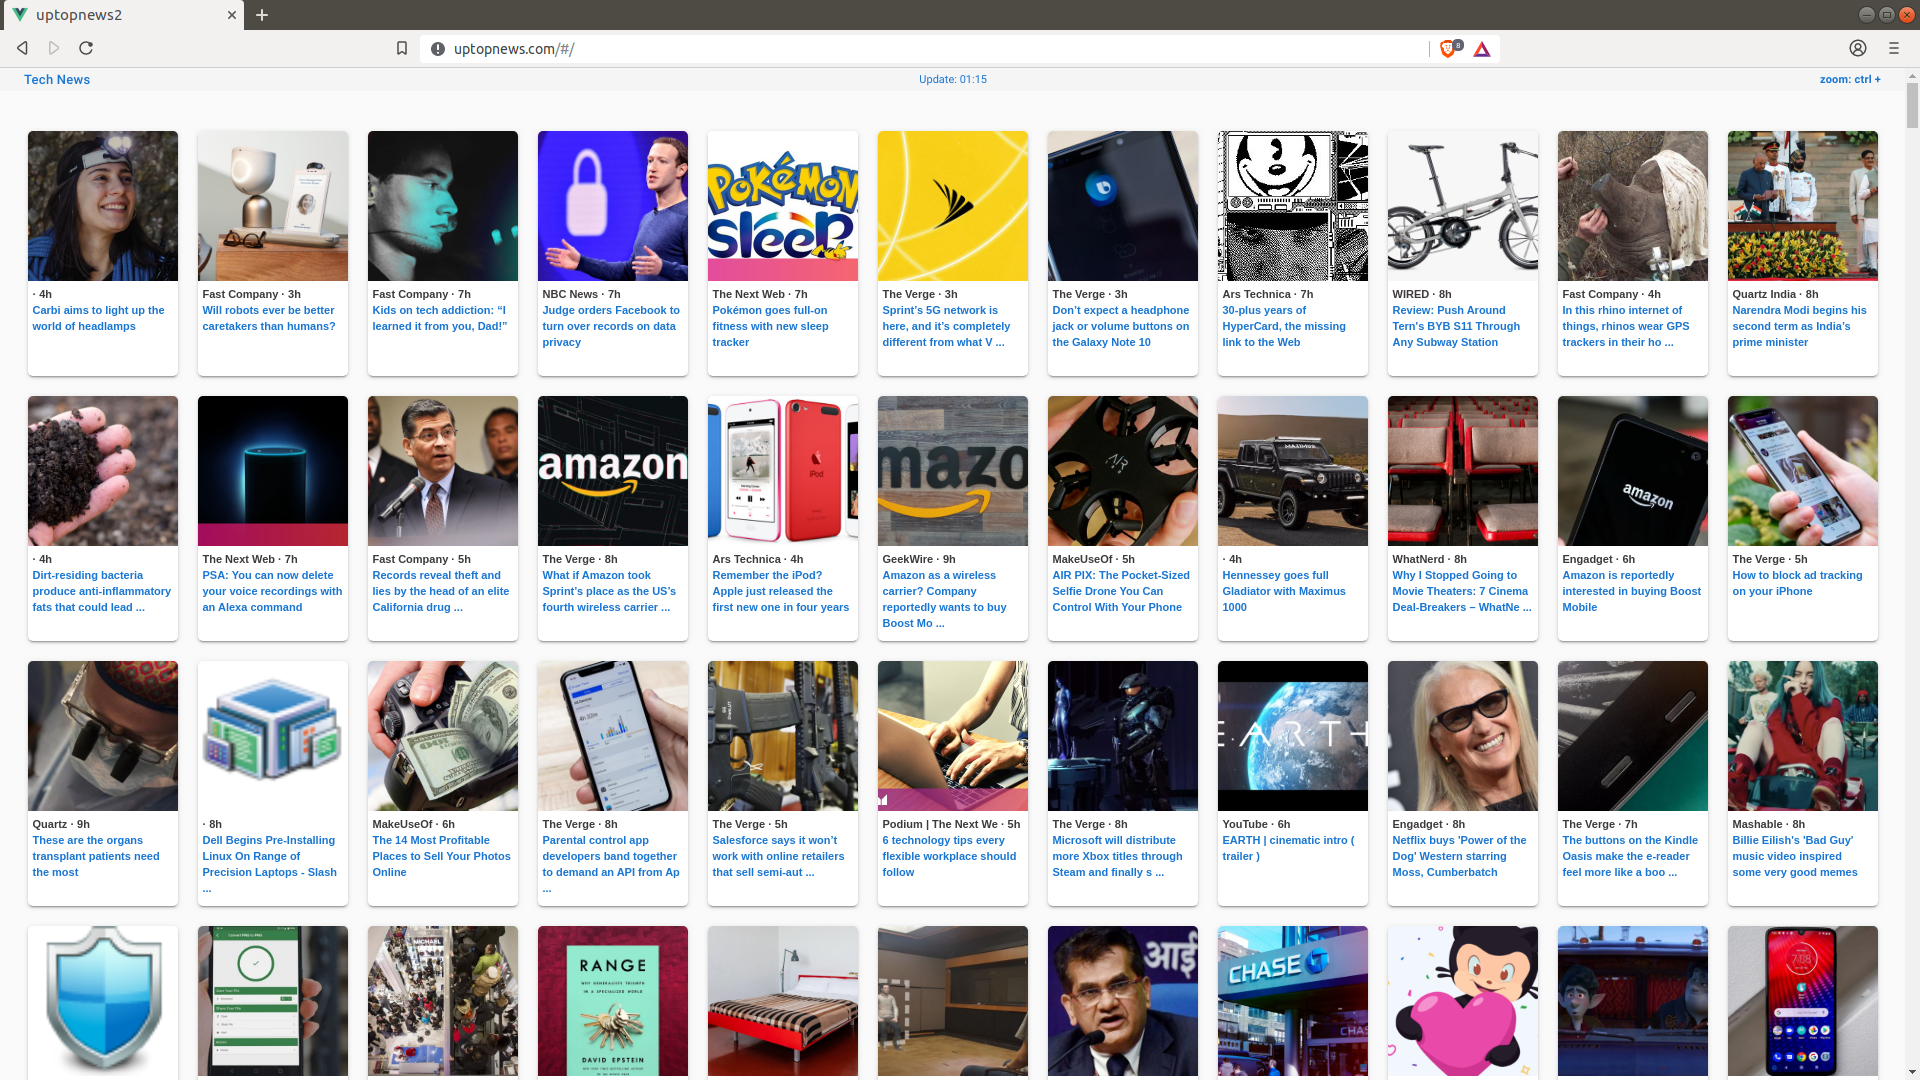Click the Amazon logo thumbnail for Verge story
The image size is (1920, 1080).
[612, 471]
